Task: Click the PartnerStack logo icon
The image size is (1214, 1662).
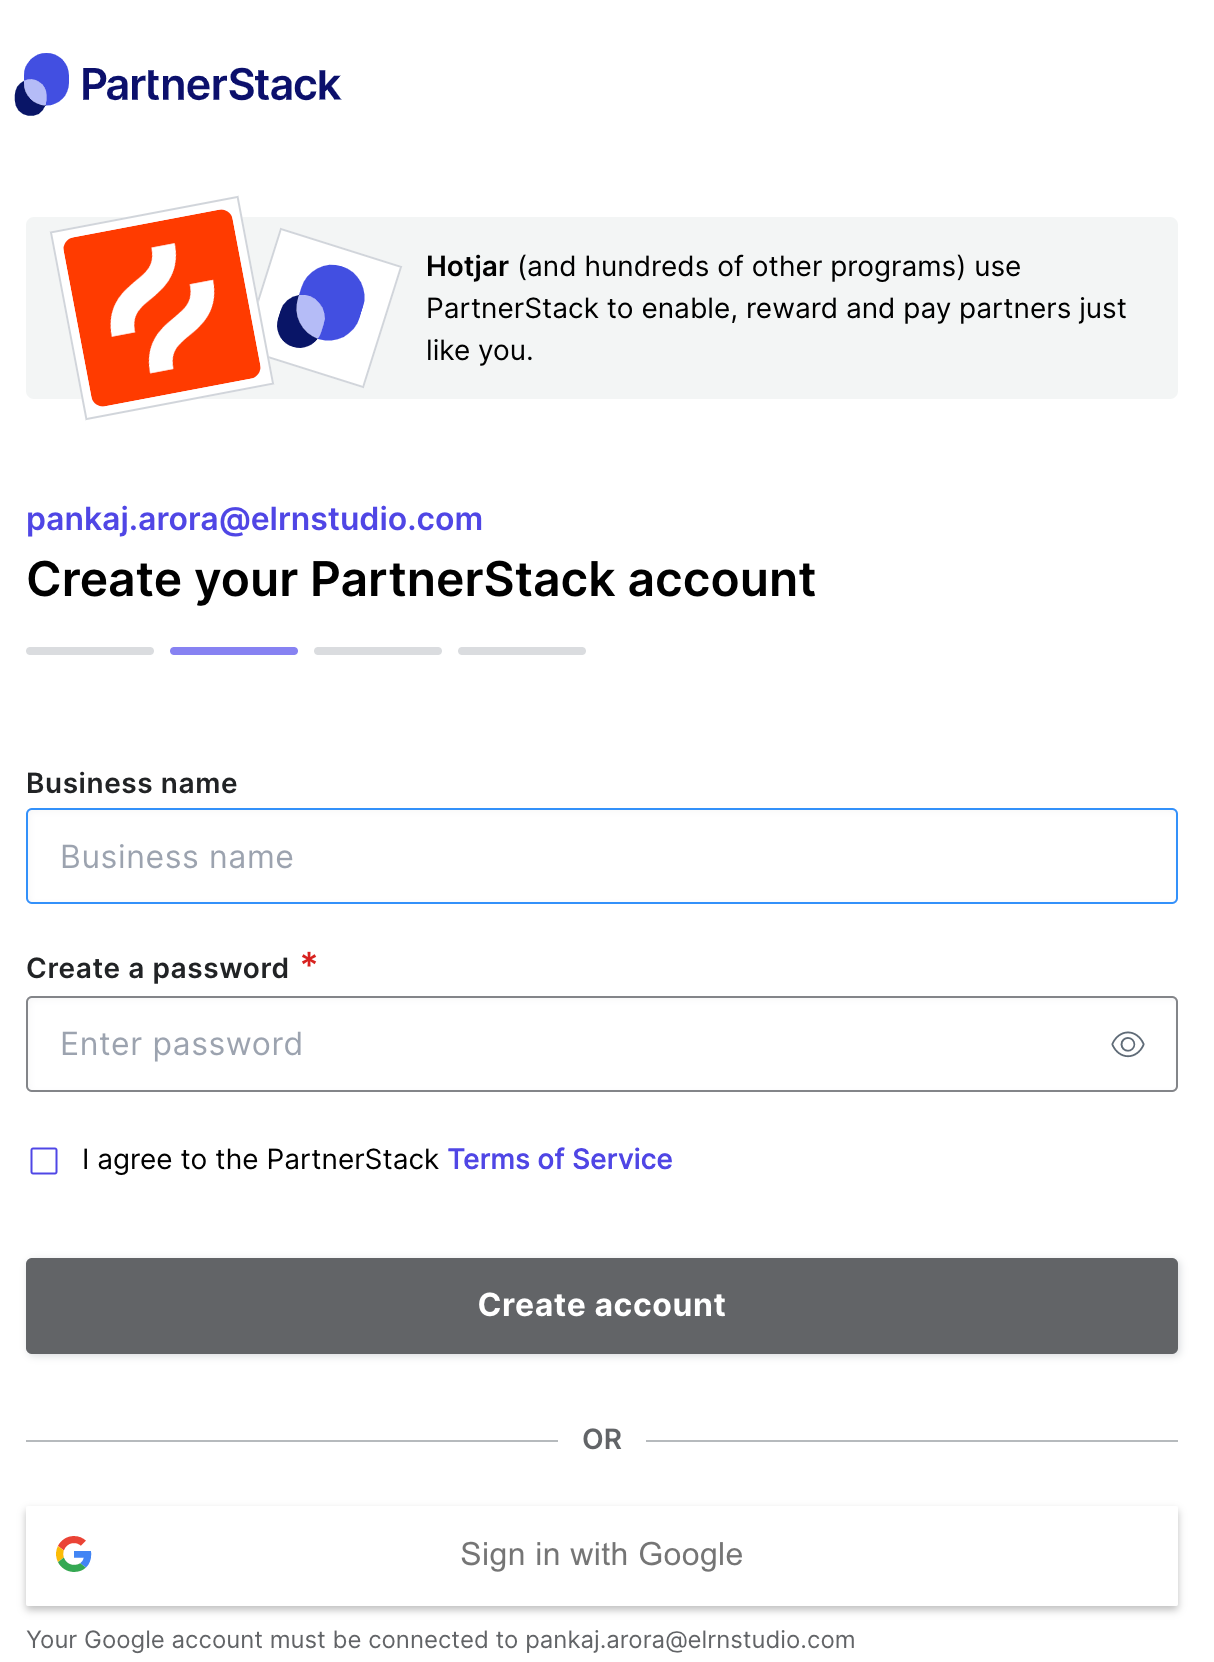Action: point(42,84)
